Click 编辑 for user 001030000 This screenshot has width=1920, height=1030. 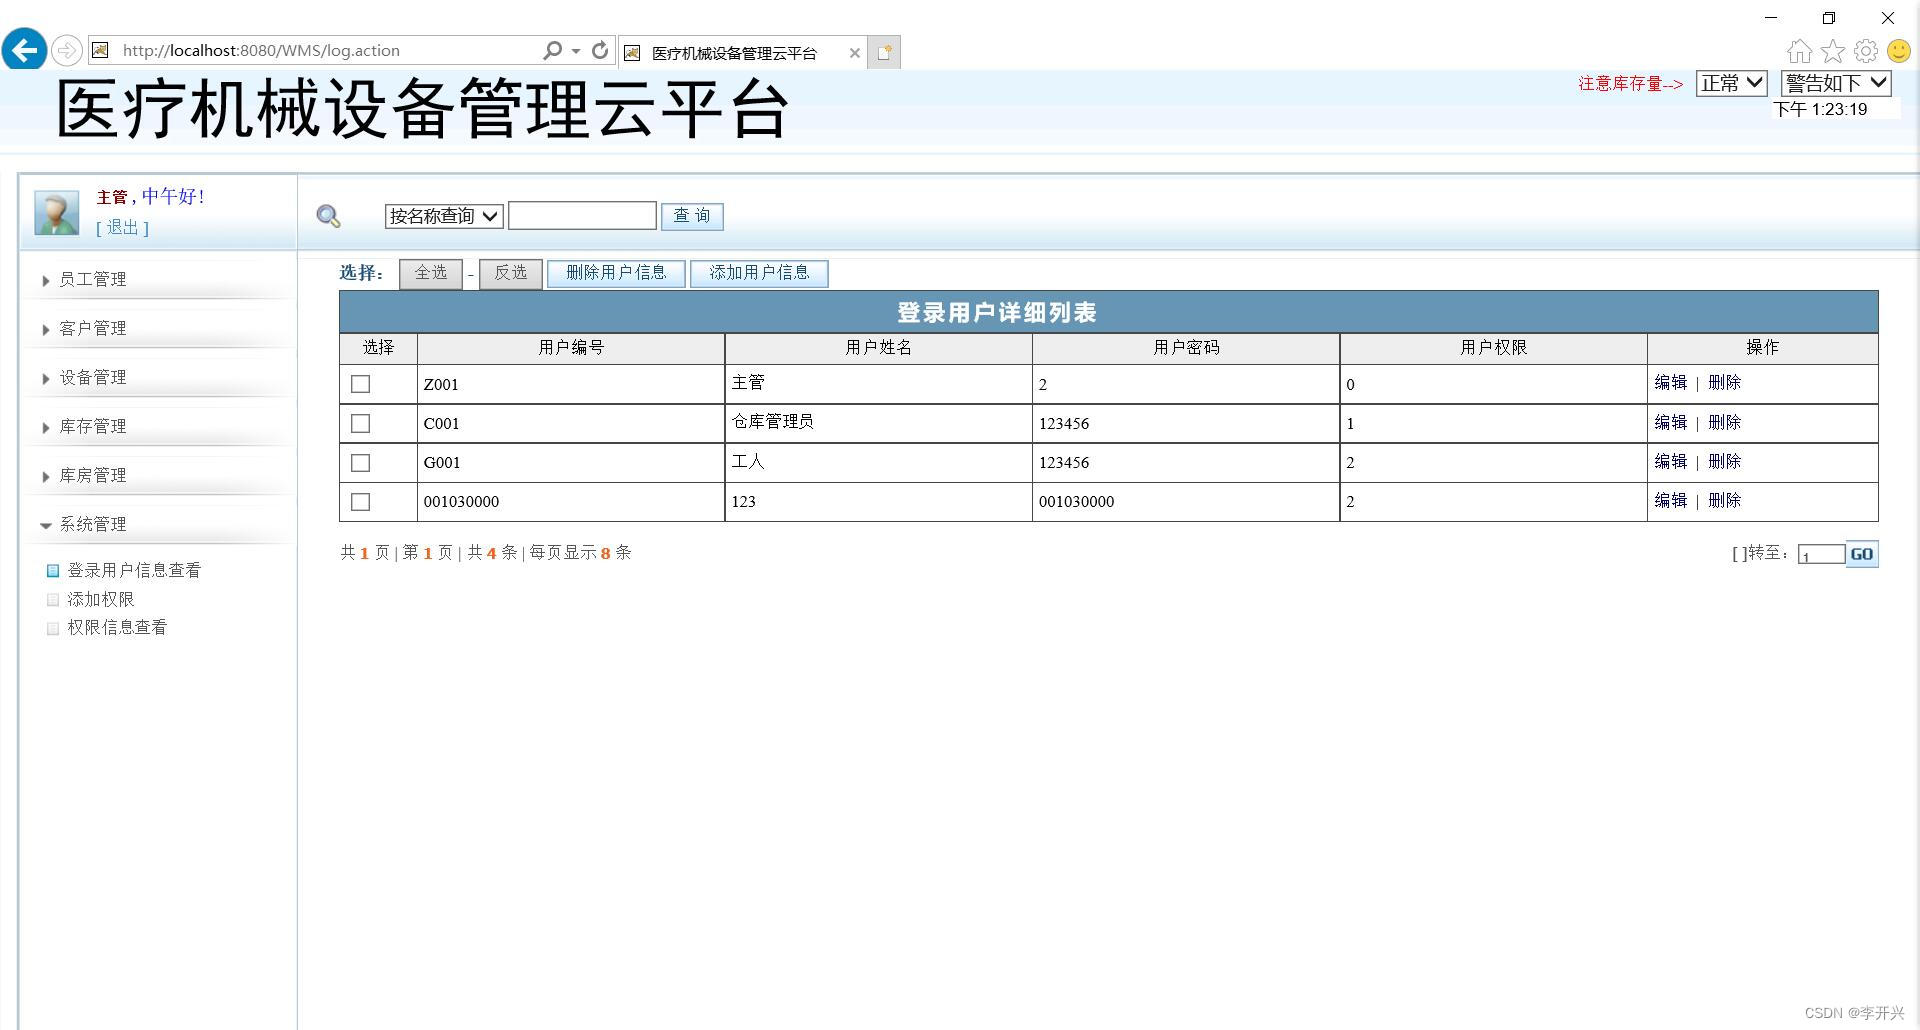1670,501
